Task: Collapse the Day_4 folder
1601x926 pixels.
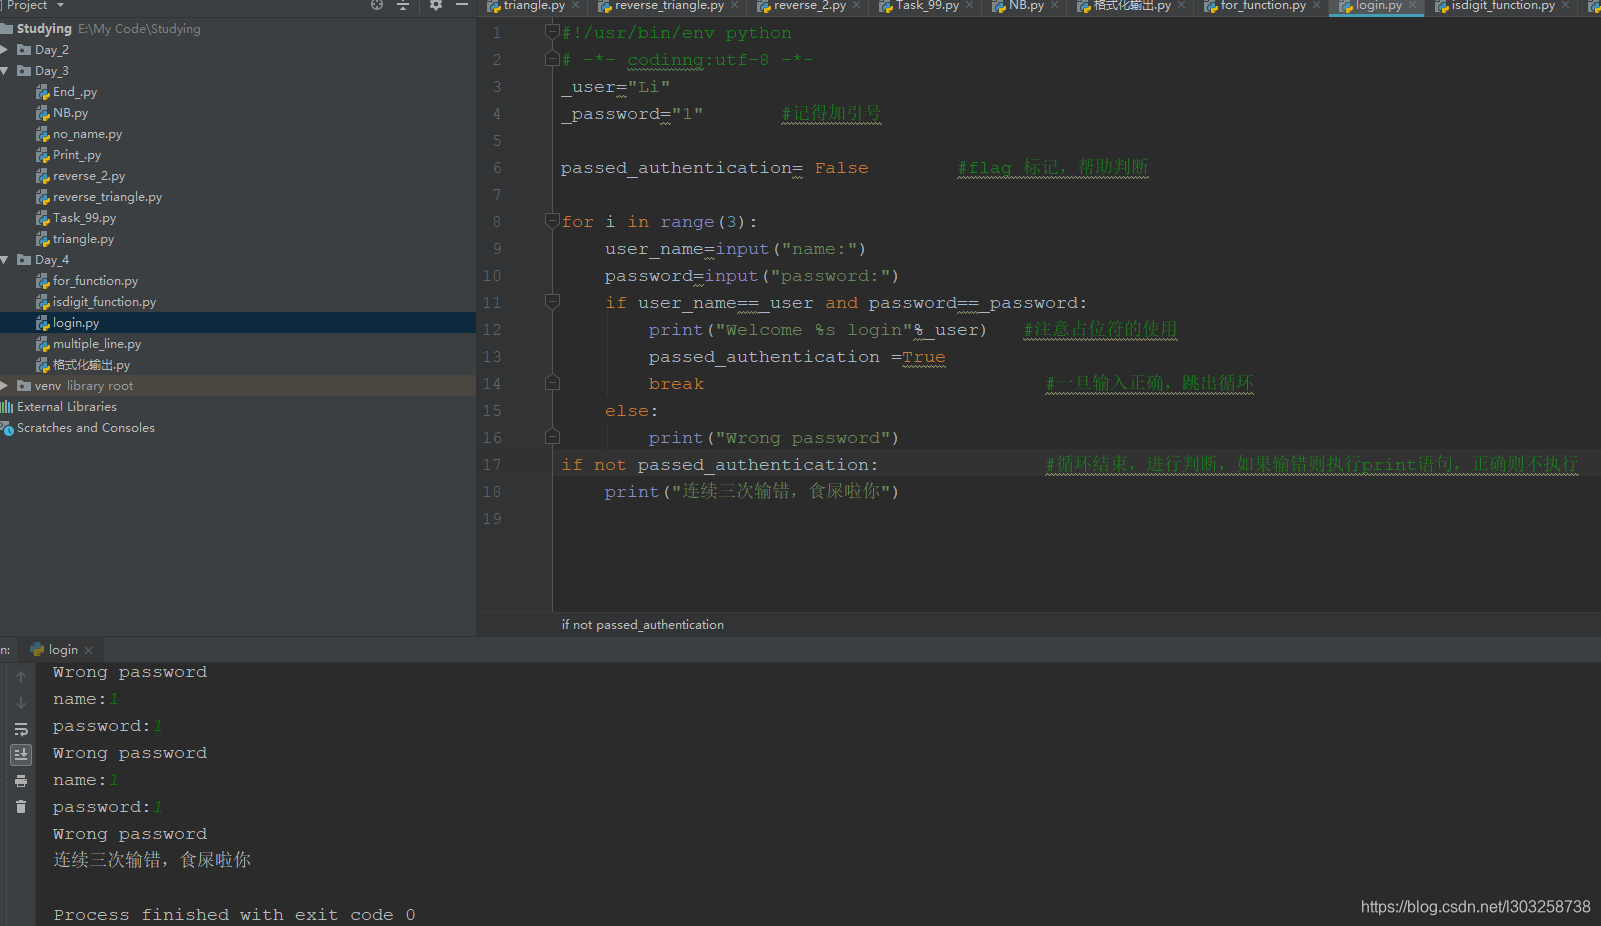Action: click(5, 260)
